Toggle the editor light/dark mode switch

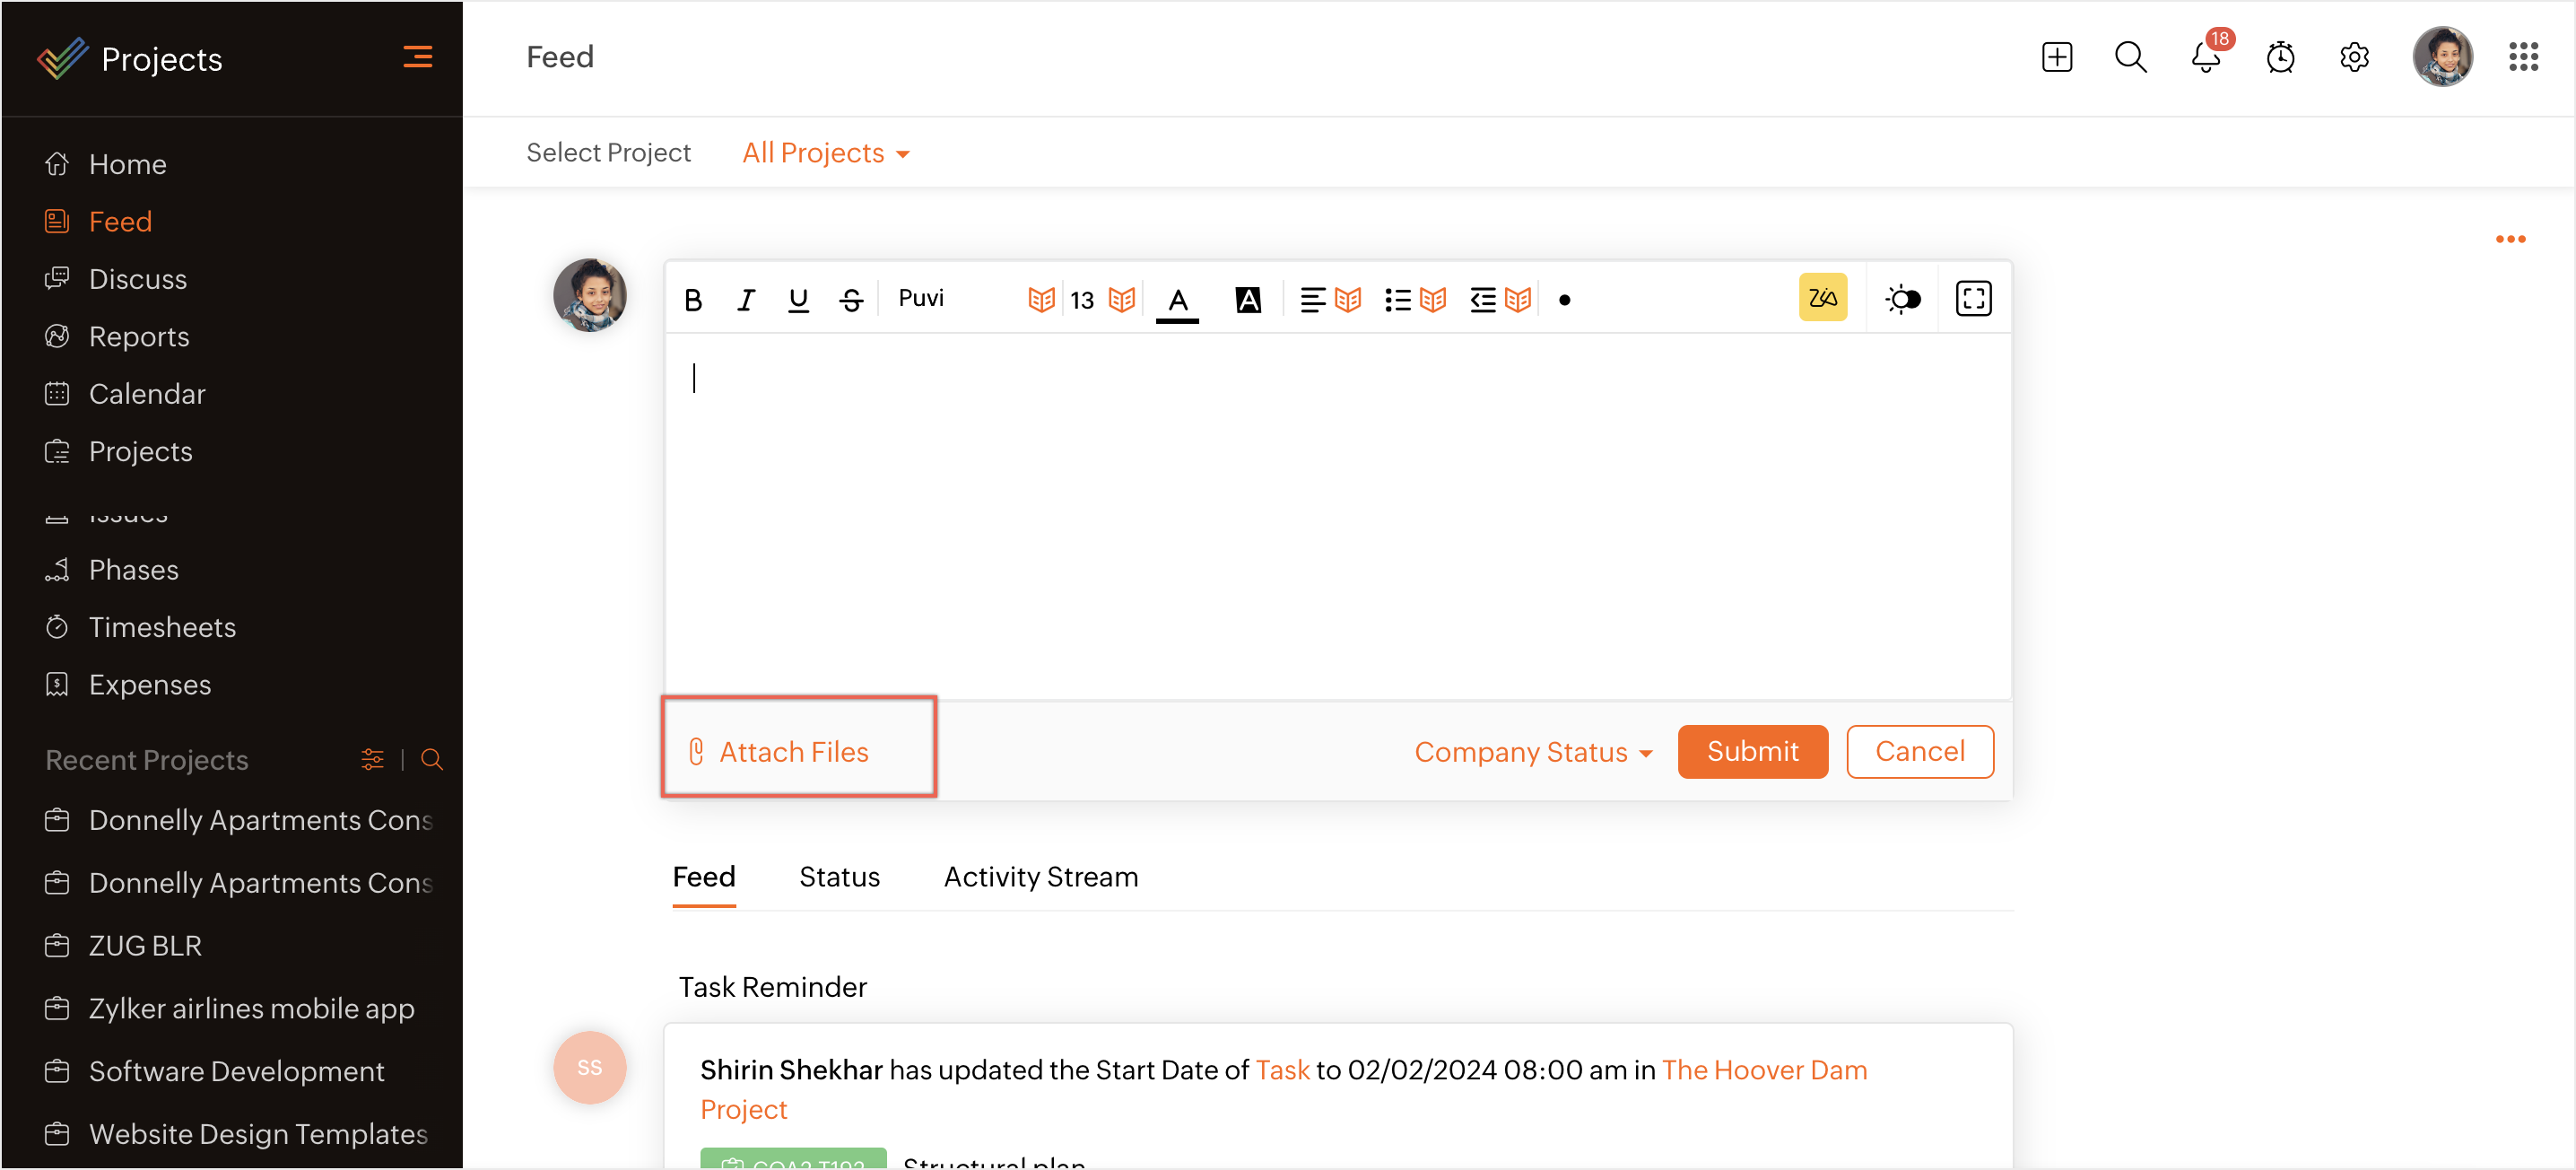pos(1902,299)
